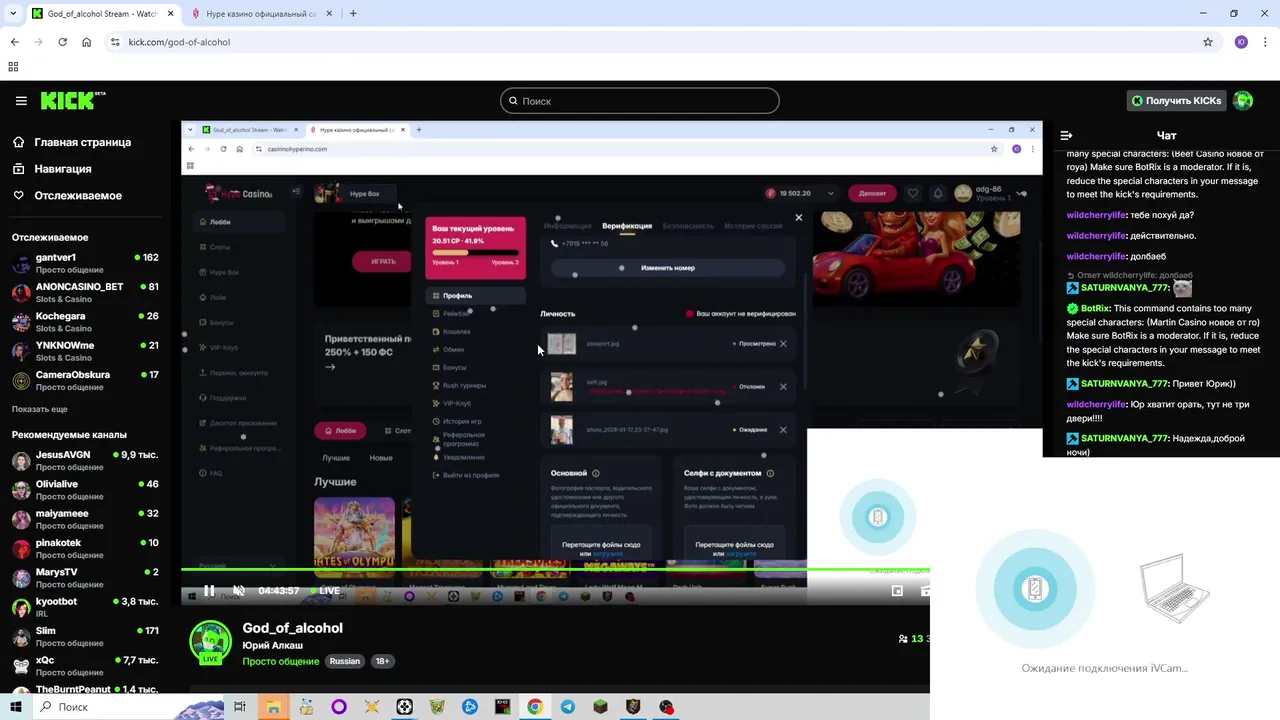Open CameraObskura channel
1280x720 pixels.
[x=85, y=380]
